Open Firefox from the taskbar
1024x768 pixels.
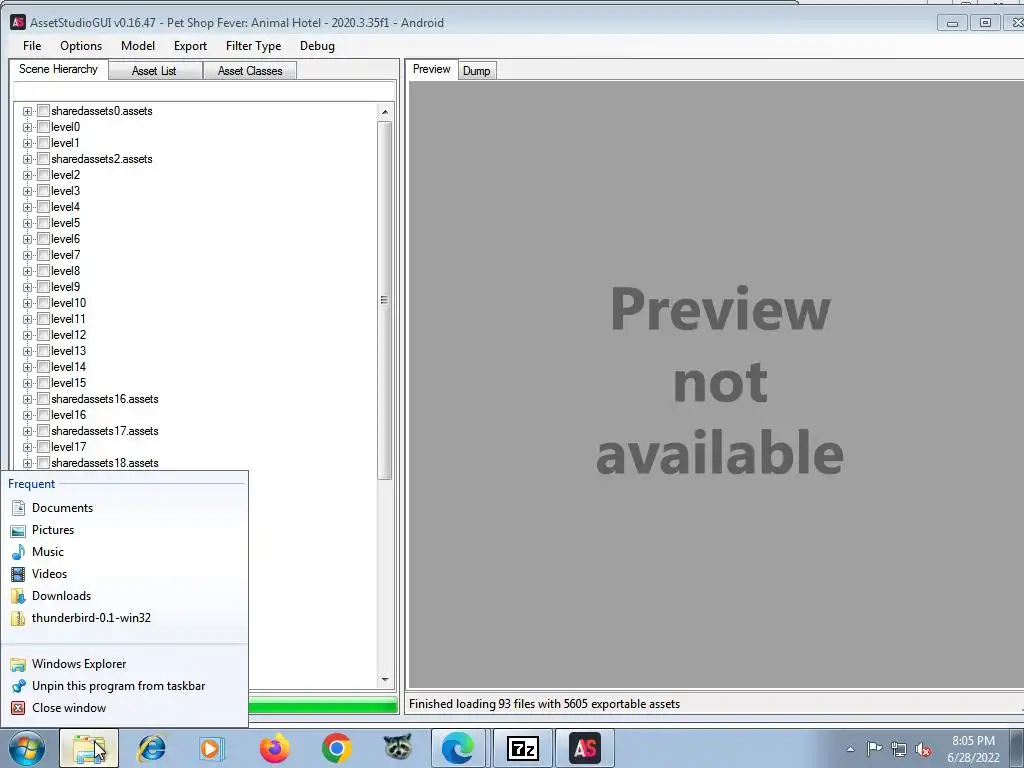pos(274,748)
